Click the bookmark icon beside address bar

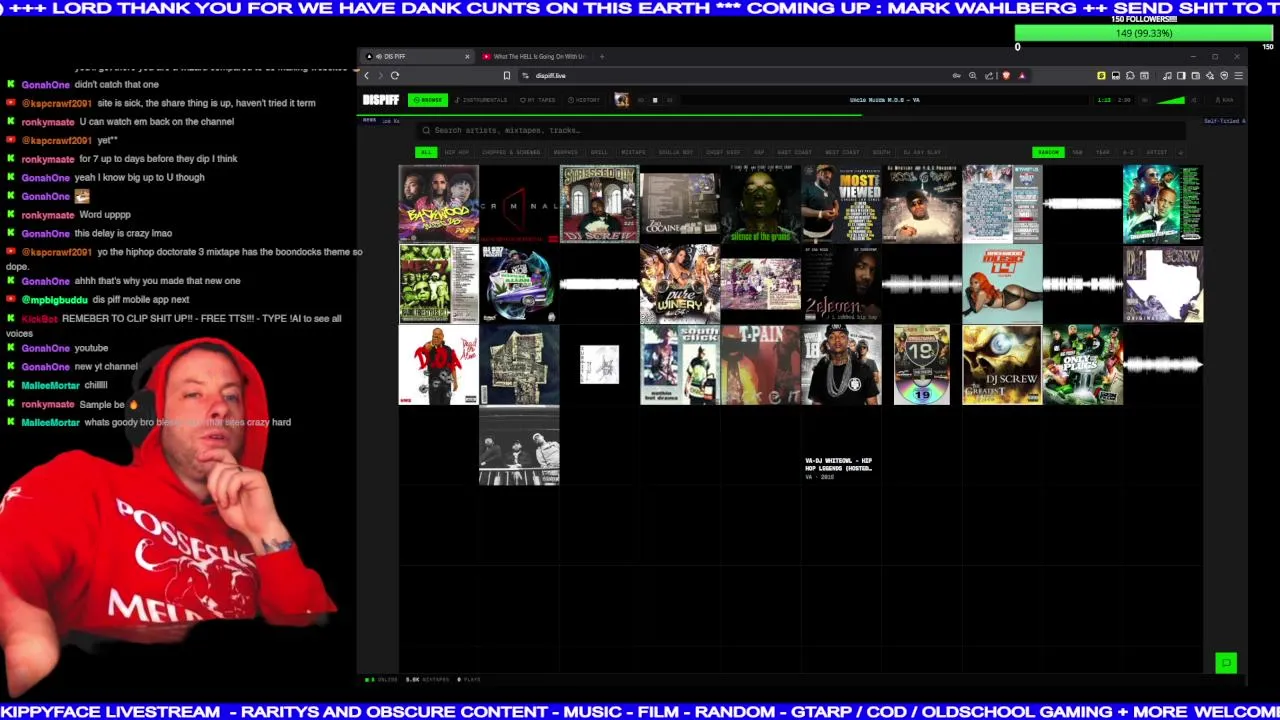click(506, 76)
